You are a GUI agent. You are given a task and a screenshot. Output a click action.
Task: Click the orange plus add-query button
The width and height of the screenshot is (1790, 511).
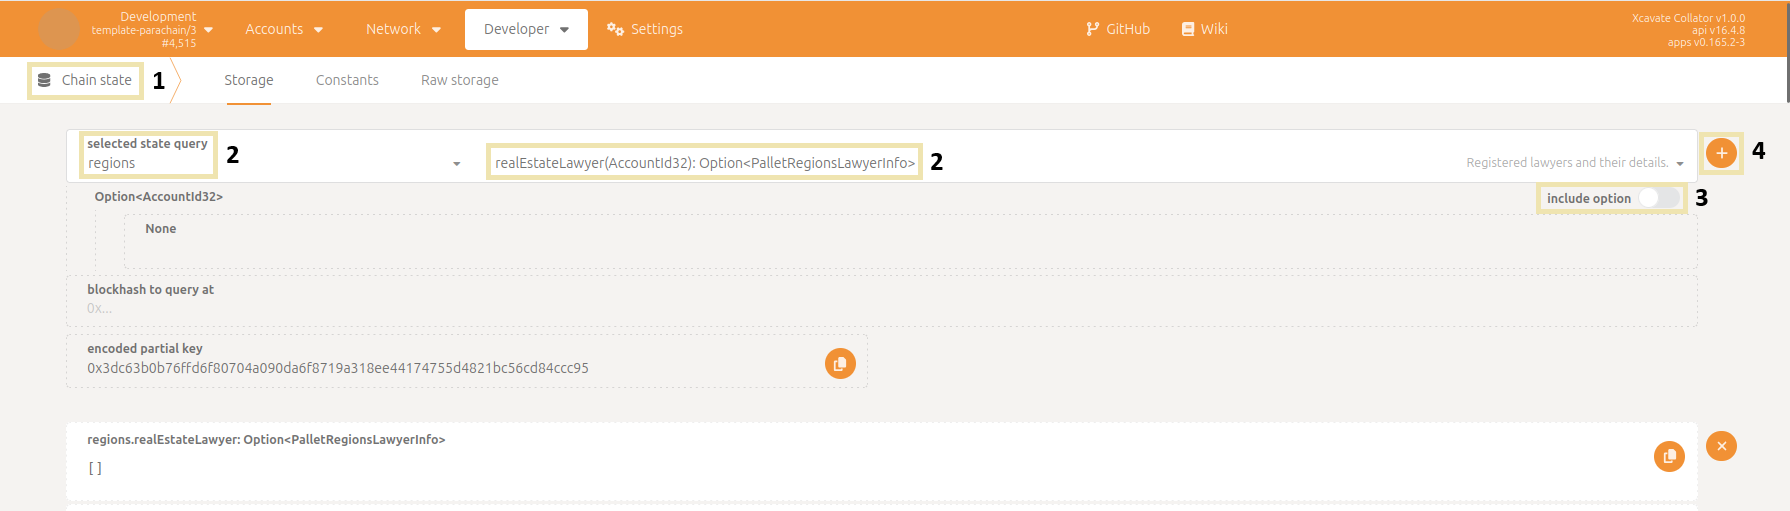pos(1720,153)
